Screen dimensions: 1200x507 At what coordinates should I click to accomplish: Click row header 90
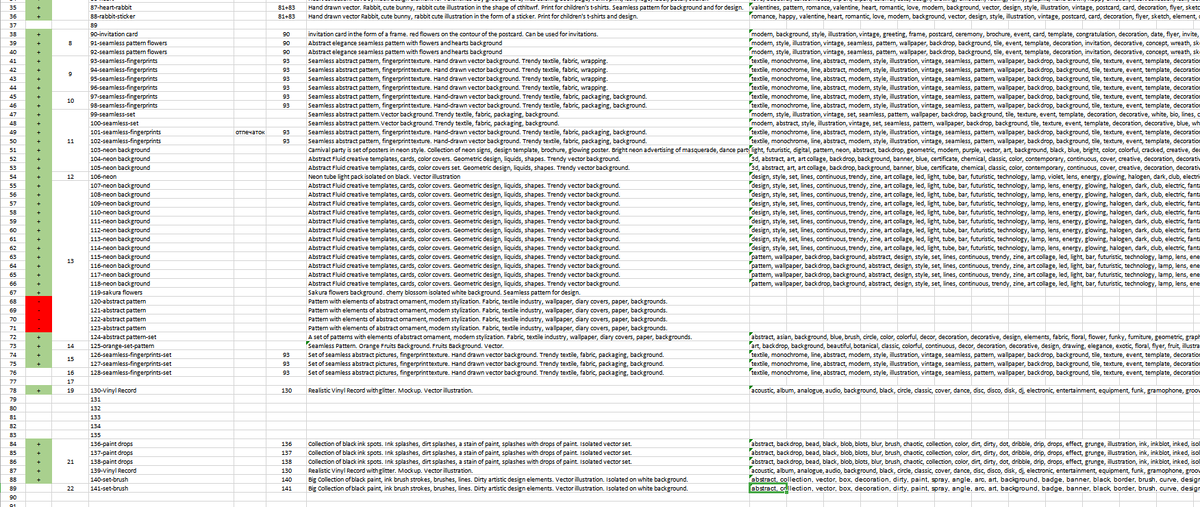point(12,495)
